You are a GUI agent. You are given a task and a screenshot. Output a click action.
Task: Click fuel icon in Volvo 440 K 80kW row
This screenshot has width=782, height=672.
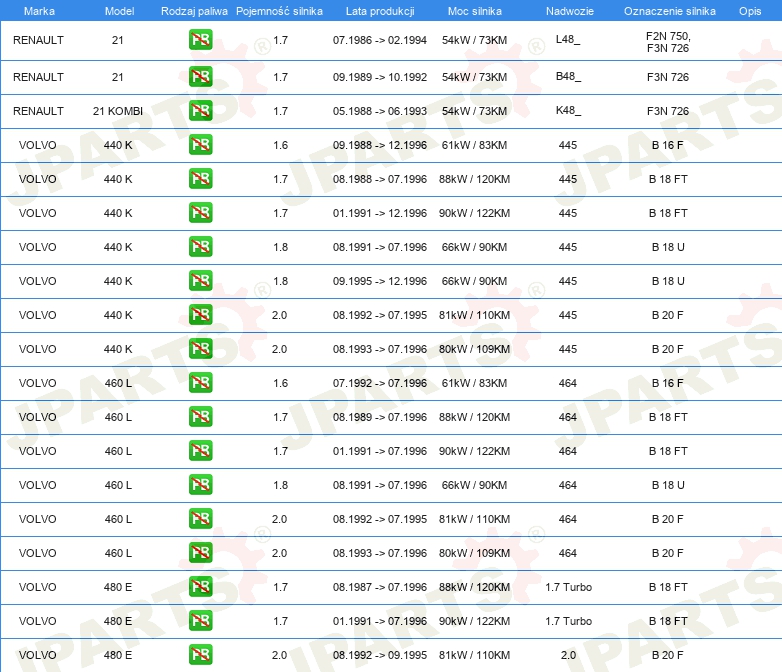coord(200,348)
